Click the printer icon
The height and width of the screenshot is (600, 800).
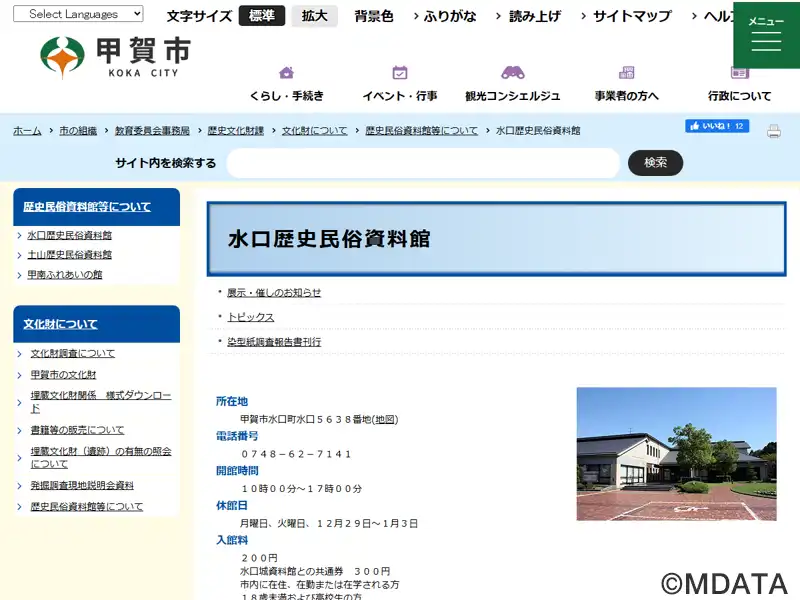tap(774, 132)
